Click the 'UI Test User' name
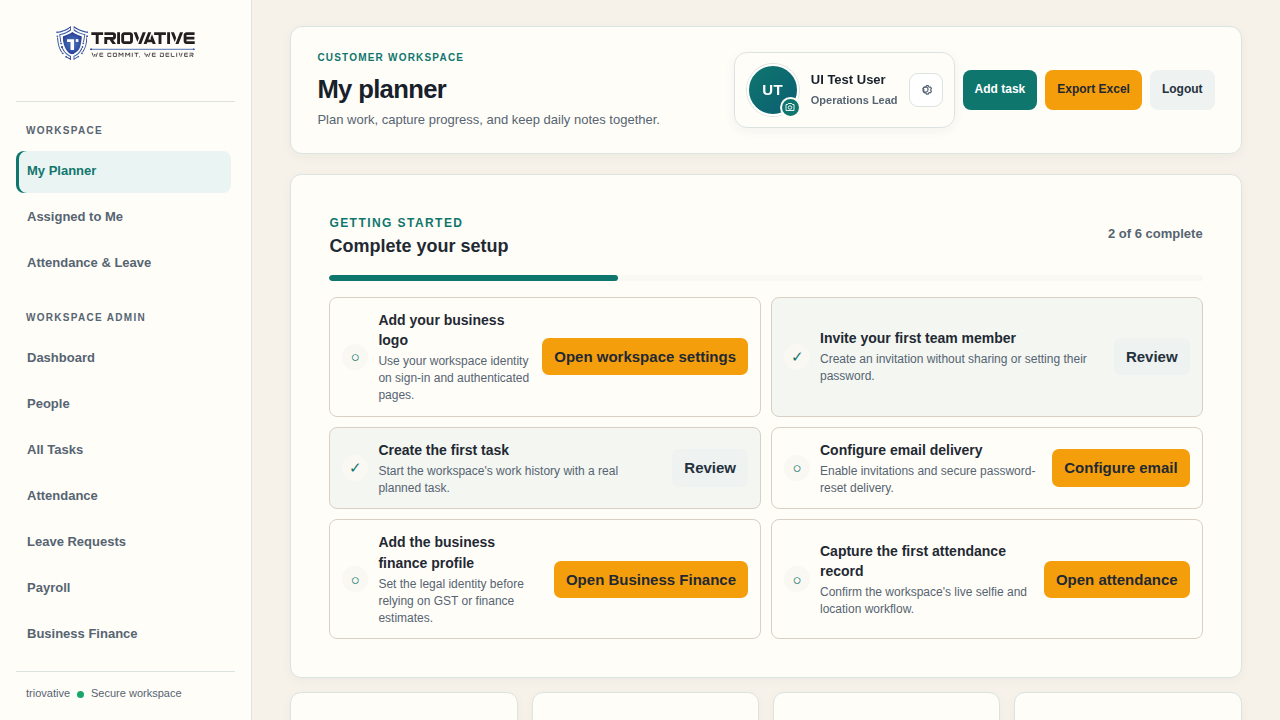Viewport: 1280px width, 720px height. click(x=848, y=80)
